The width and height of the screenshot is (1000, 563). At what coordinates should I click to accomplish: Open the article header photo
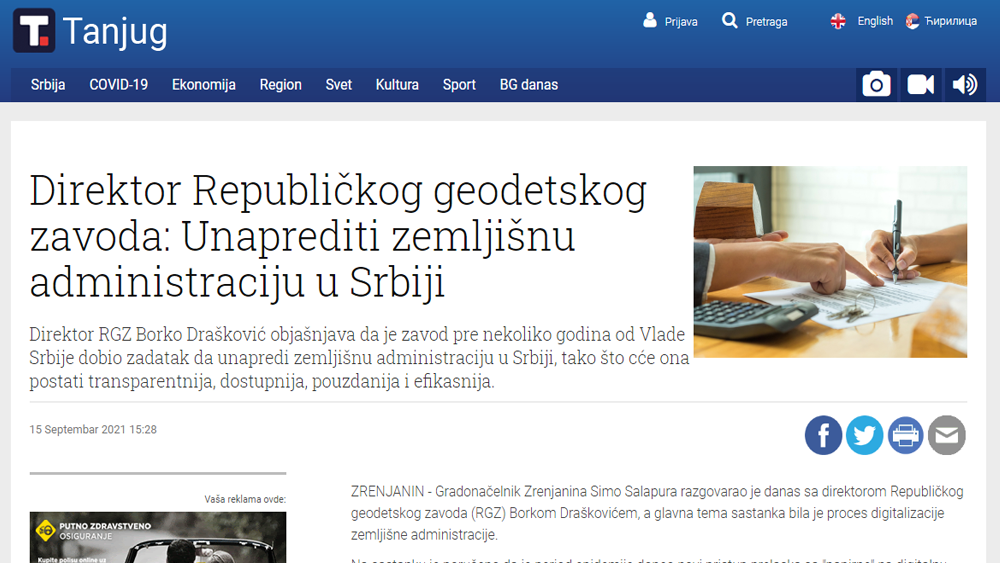[830, 261]
